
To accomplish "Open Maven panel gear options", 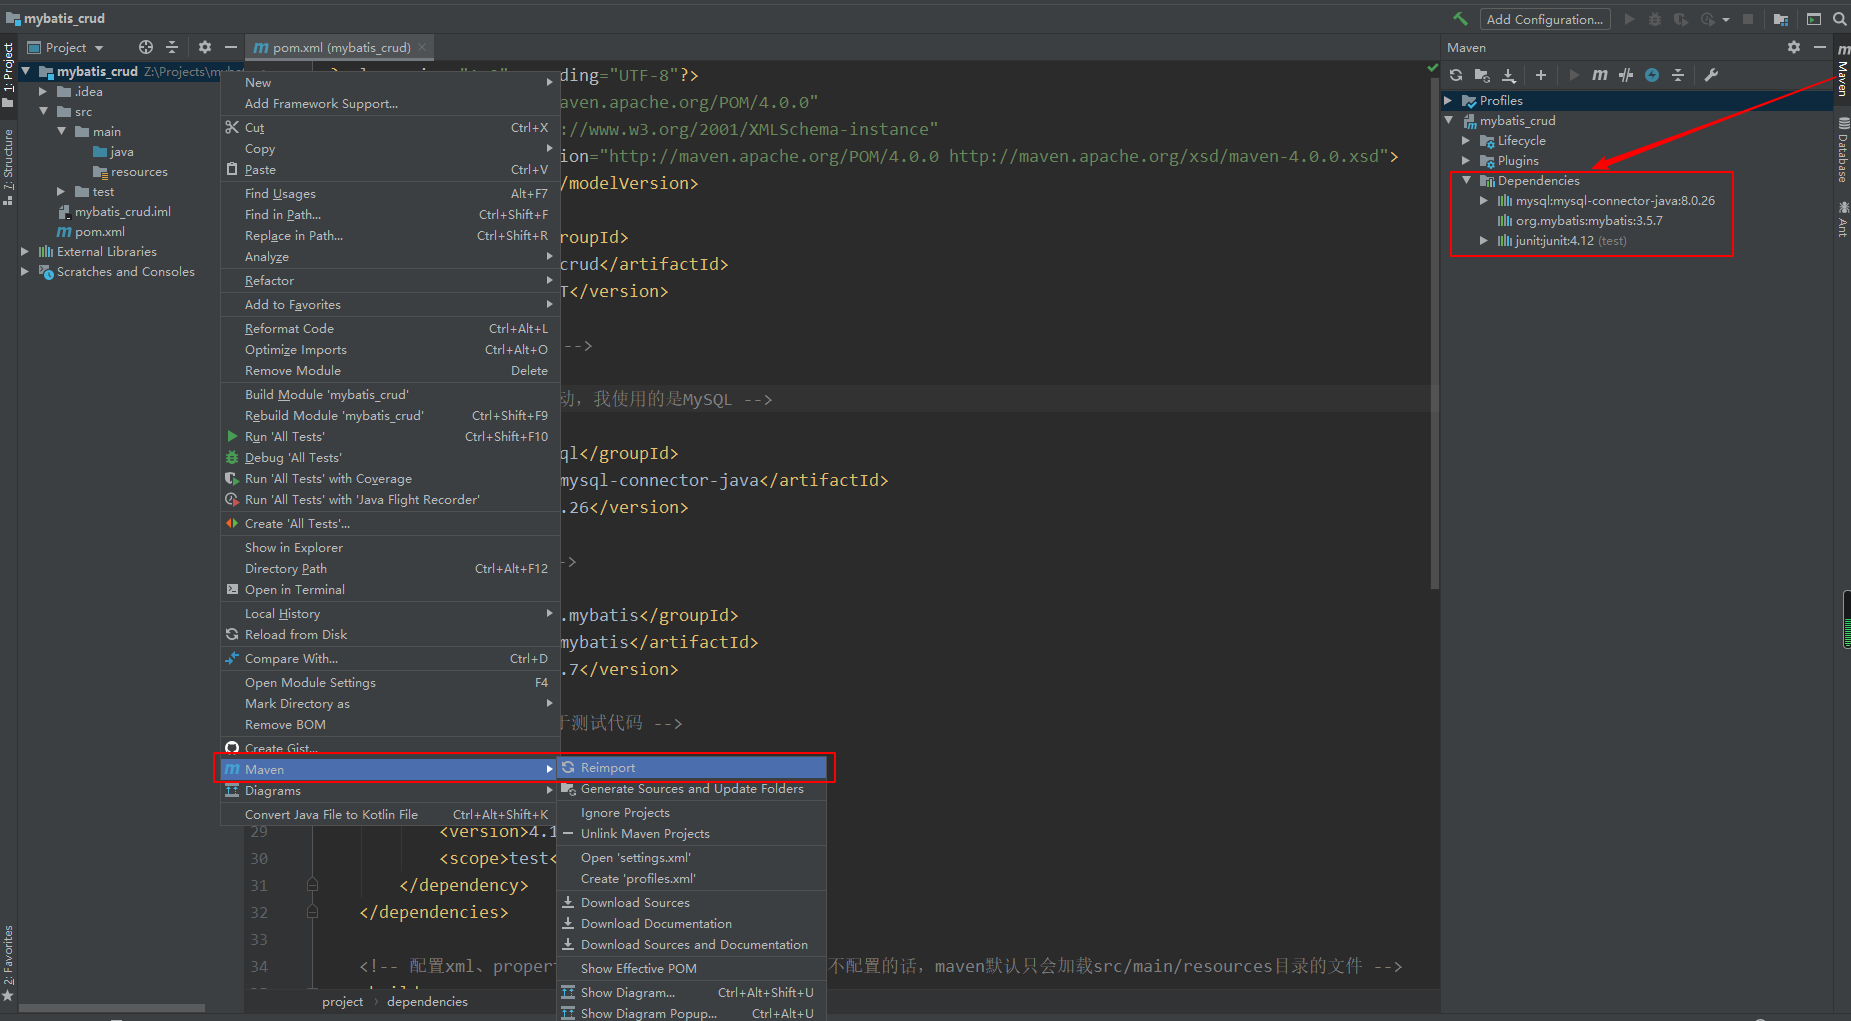I will 1794,47.
